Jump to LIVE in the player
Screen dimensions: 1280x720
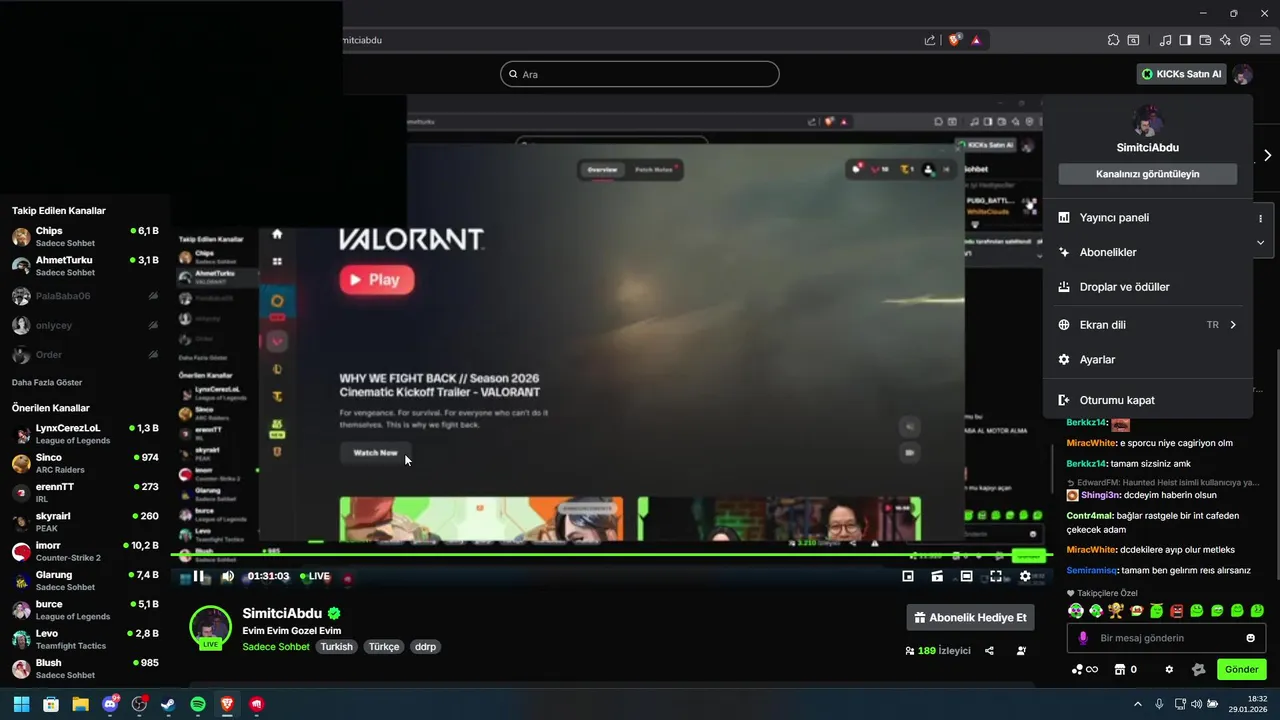[314, 576]
